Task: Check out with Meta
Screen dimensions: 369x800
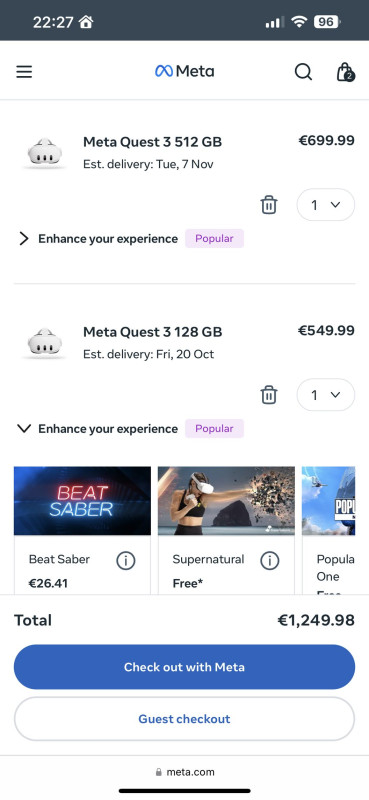Action: (x=184, y=667)
